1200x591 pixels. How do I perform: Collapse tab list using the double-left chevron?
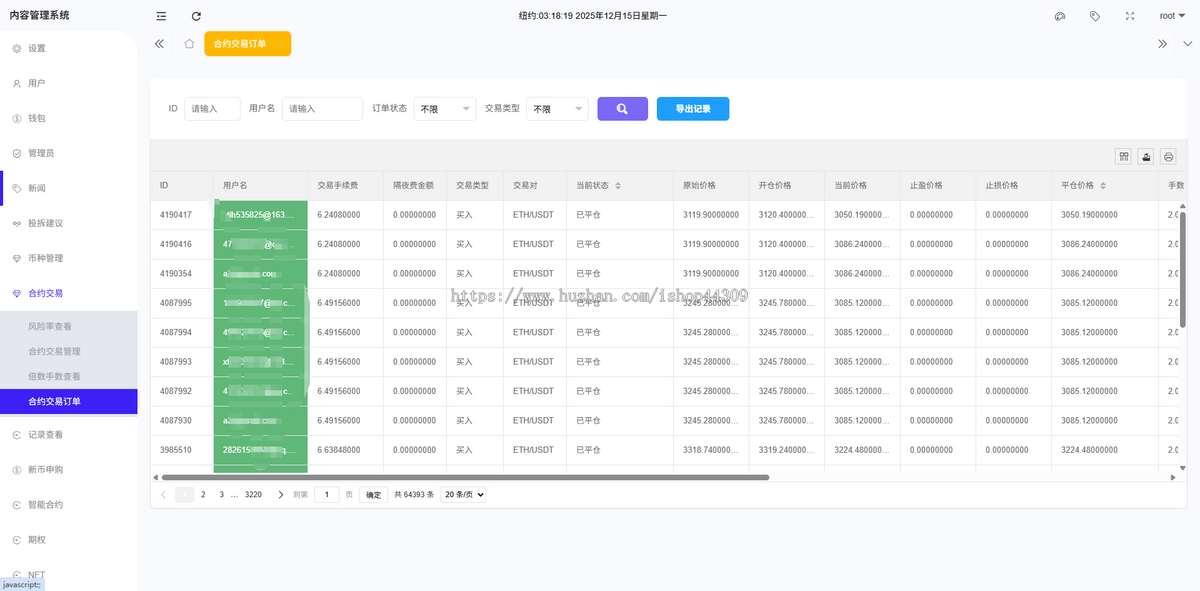pos(159,43)
